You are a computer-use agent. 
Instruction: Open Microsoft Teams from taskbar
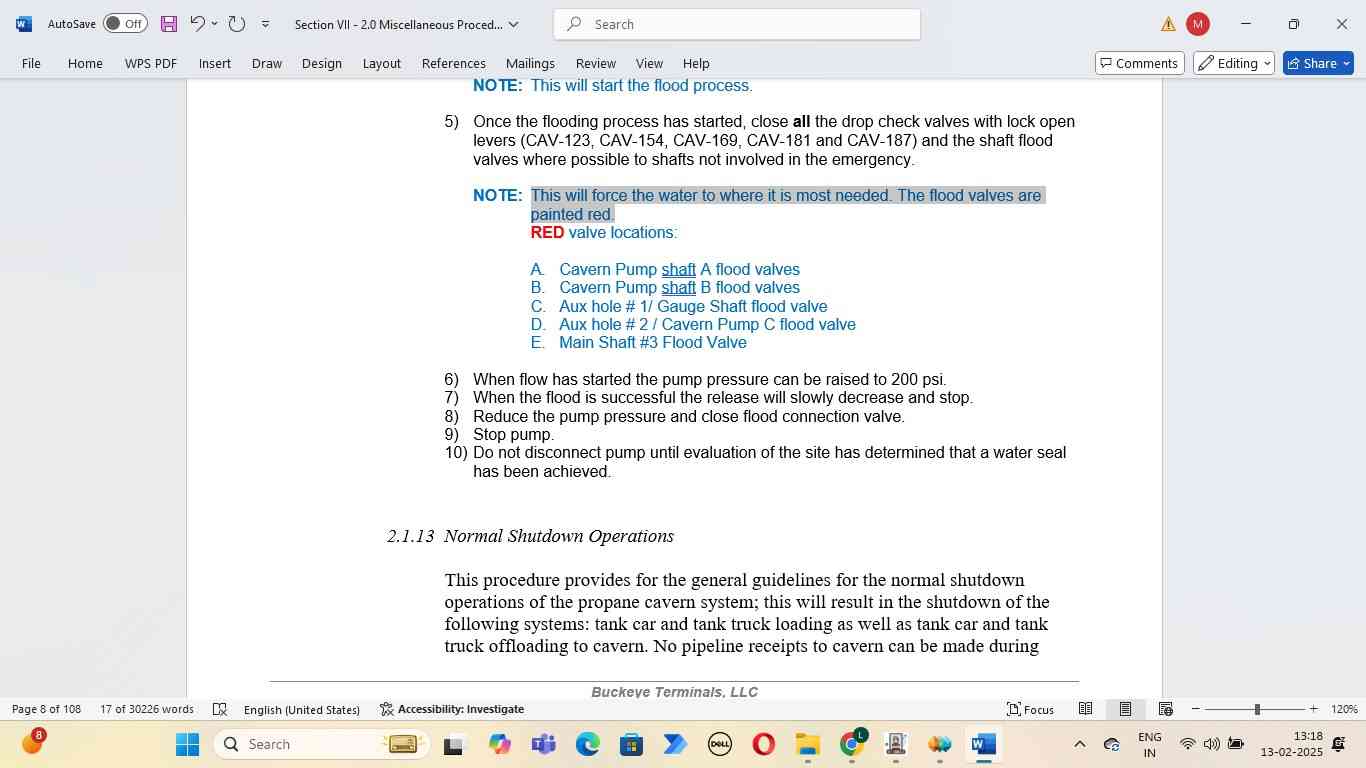pyautogui.click(x=543, y=744)
